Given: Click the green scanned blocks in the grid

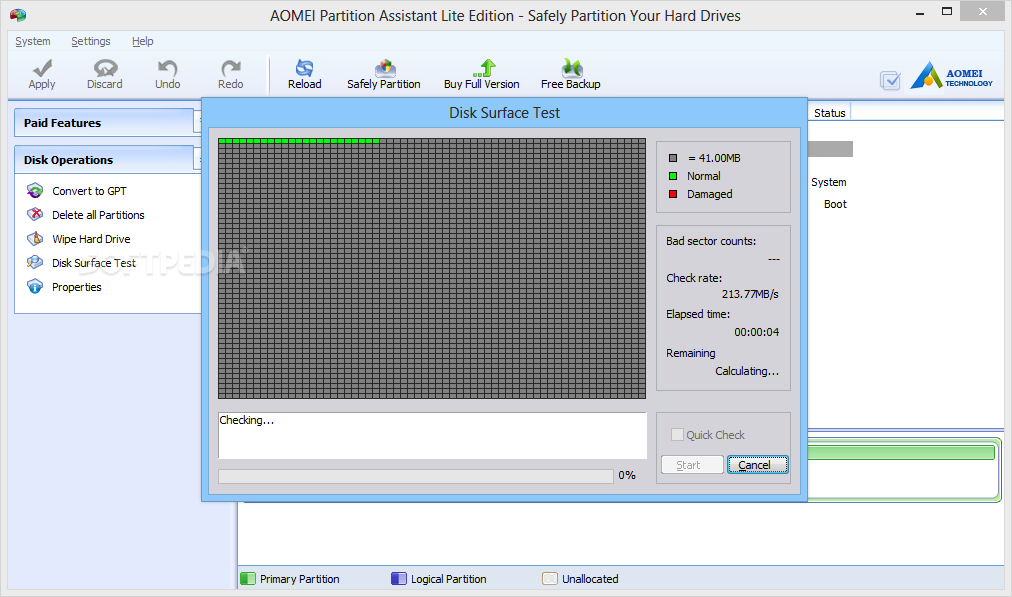Looking at the screenshot, I should click(x=299, y=141).
